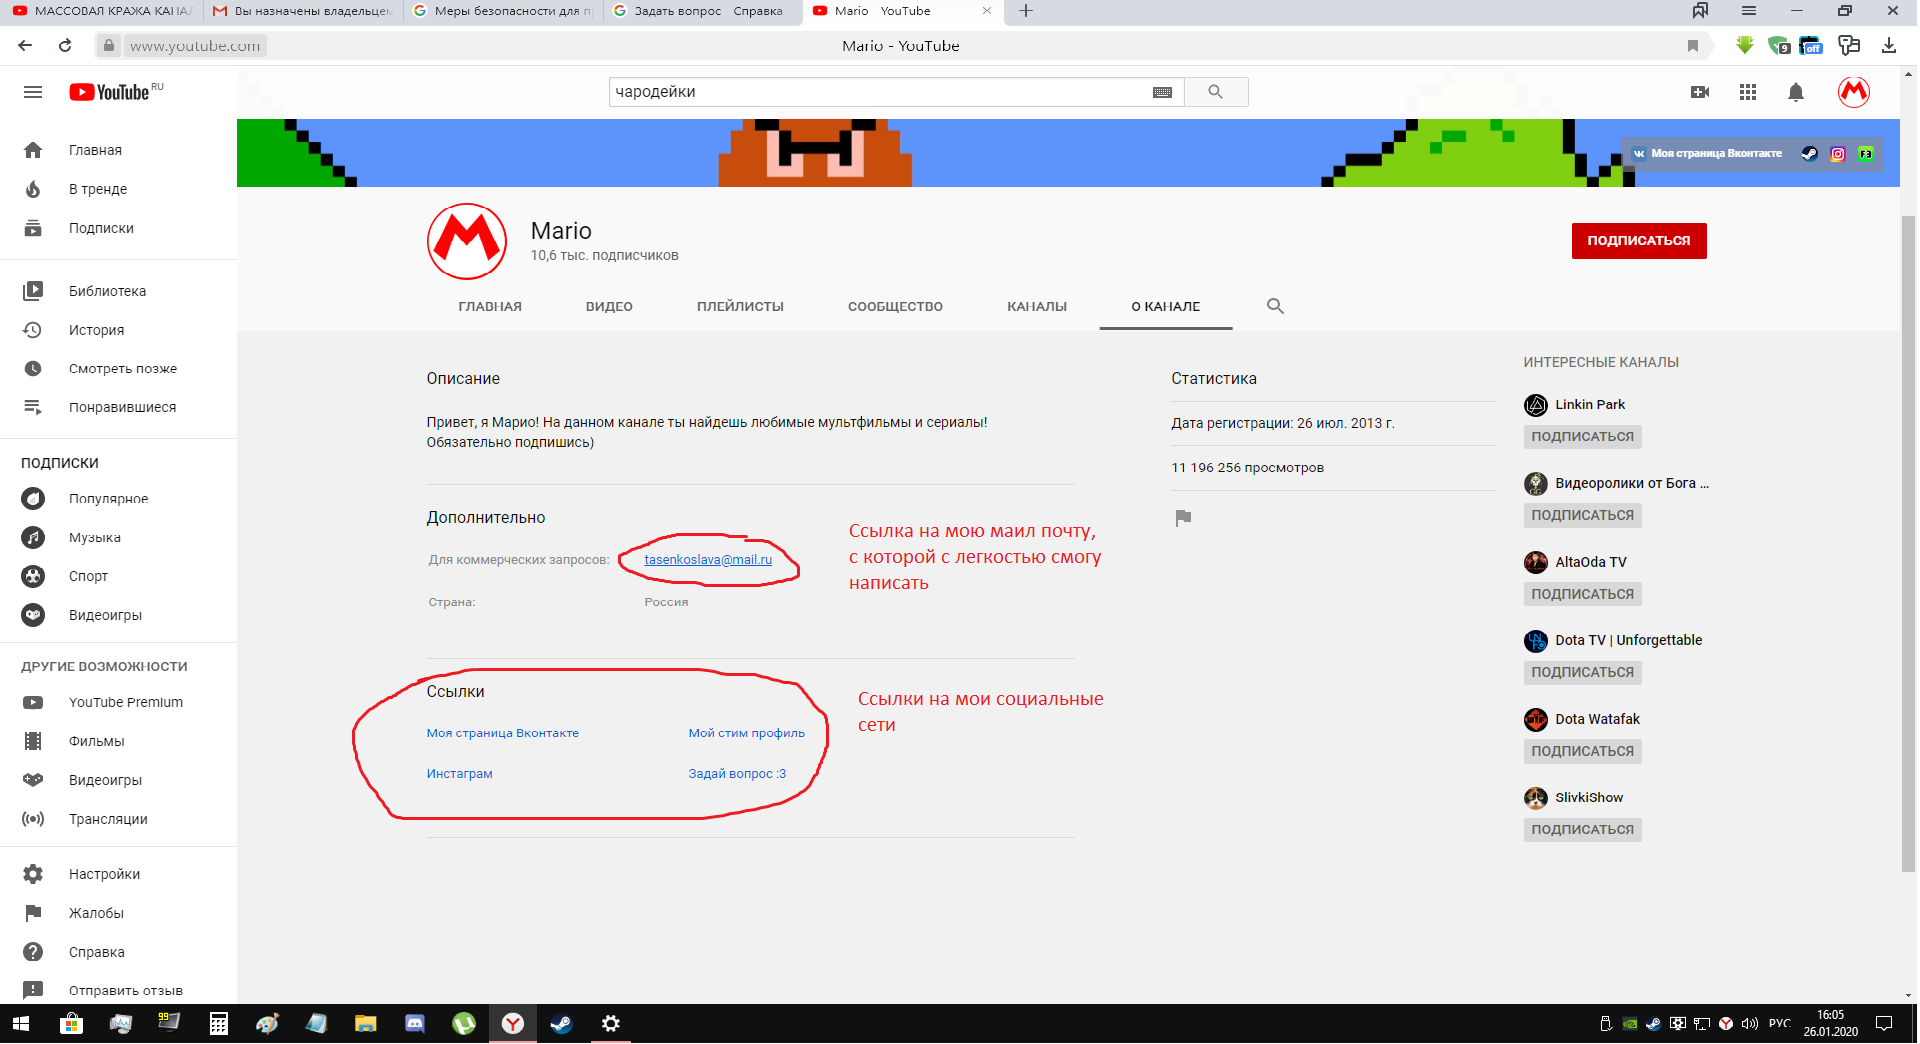Click the www.youtube.com address bar
The width and height of the screenshot is (1920, 1044).
[195, 46]
